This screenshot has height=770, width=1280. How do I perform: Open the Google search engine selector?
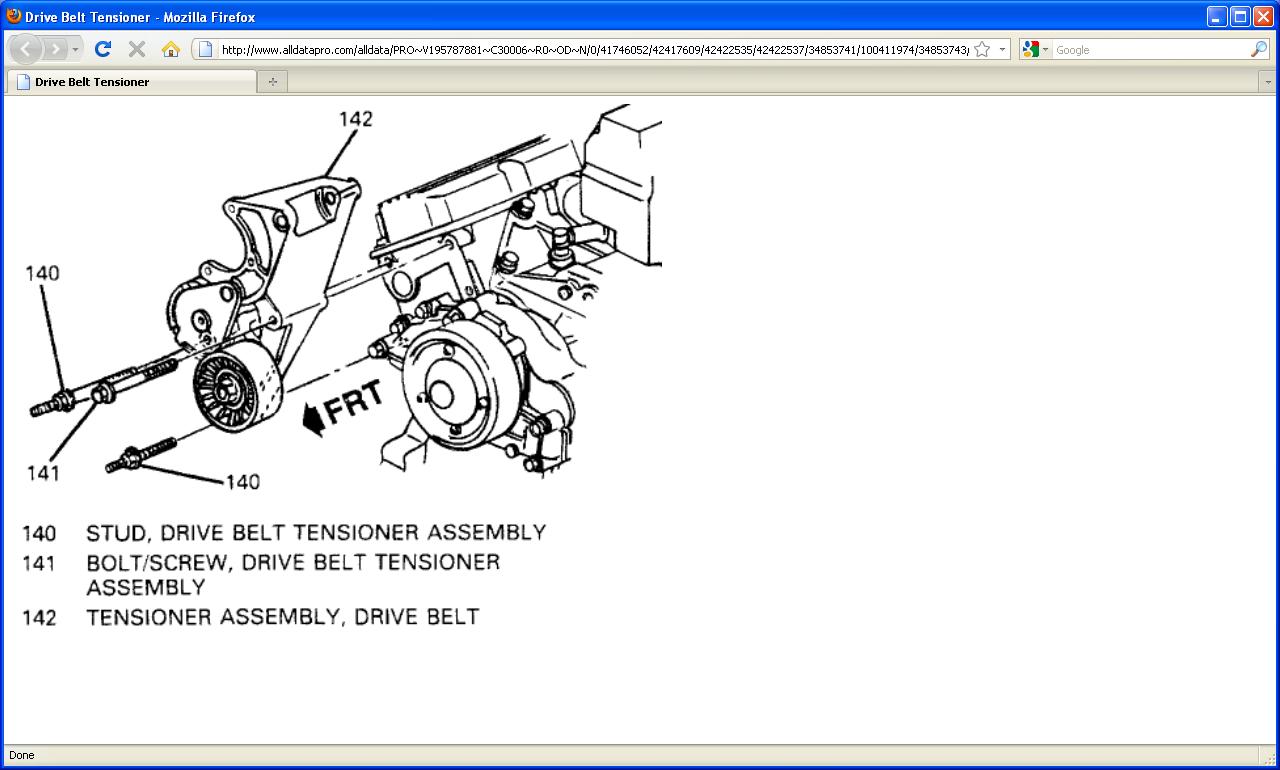pos(1036,49)
